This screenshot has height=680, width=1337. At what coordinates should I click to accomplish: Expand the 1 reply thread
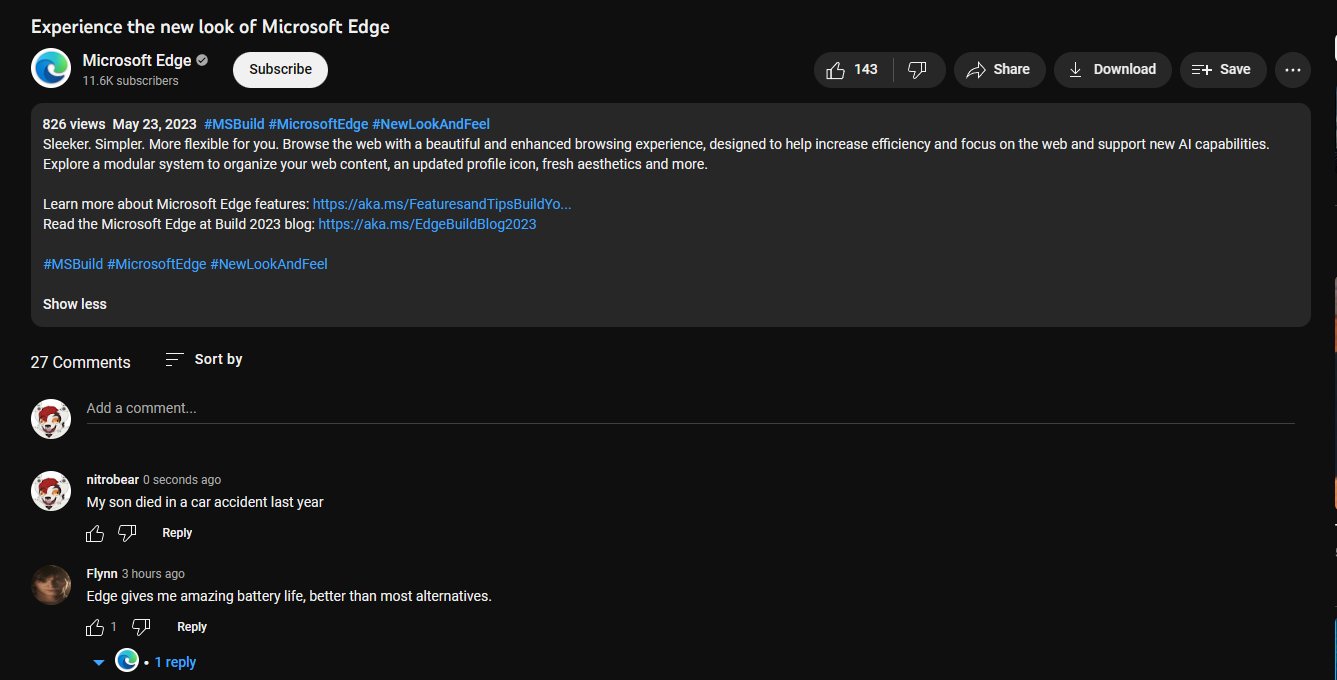(174, 662)
